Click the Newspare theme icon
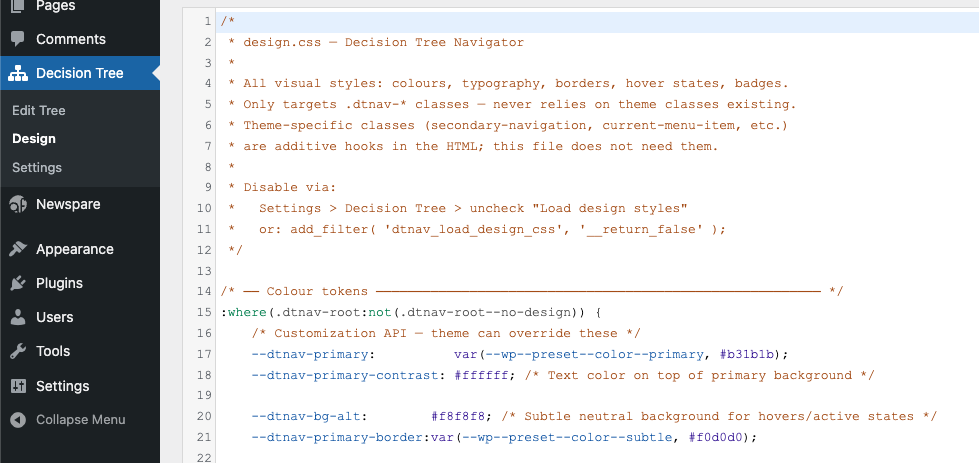 pyautogui.click(x=18, y=204)
